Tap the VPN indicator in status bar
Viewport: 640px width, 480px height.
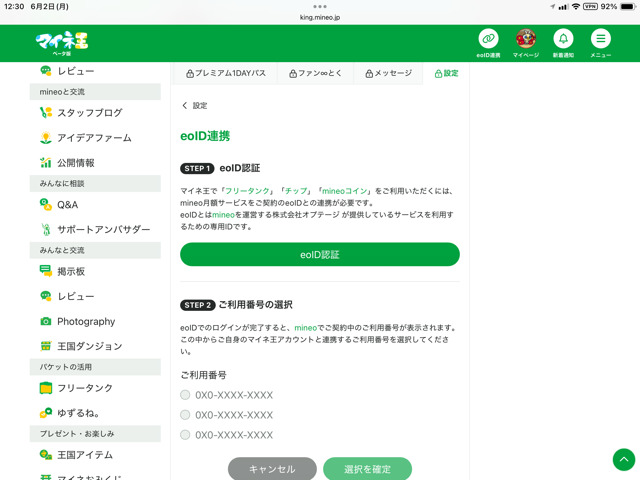[x=590, y=7]
